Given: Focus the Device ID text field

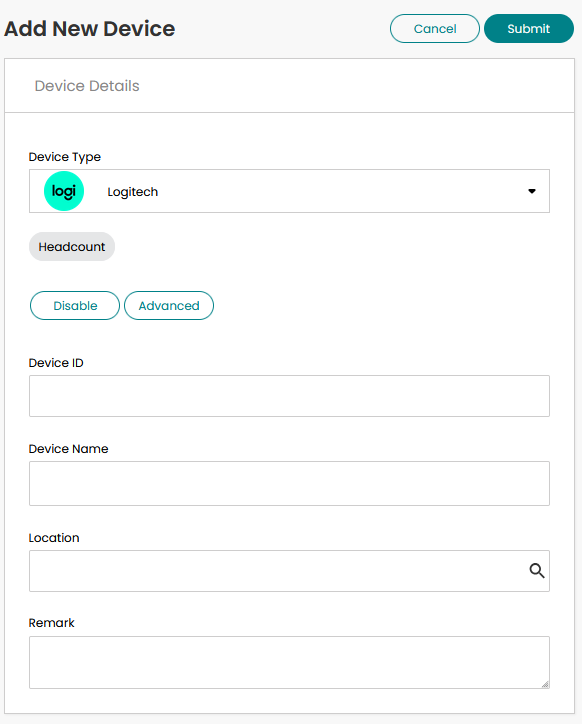Looking at the screenshot, I should [x=289, y=396].
